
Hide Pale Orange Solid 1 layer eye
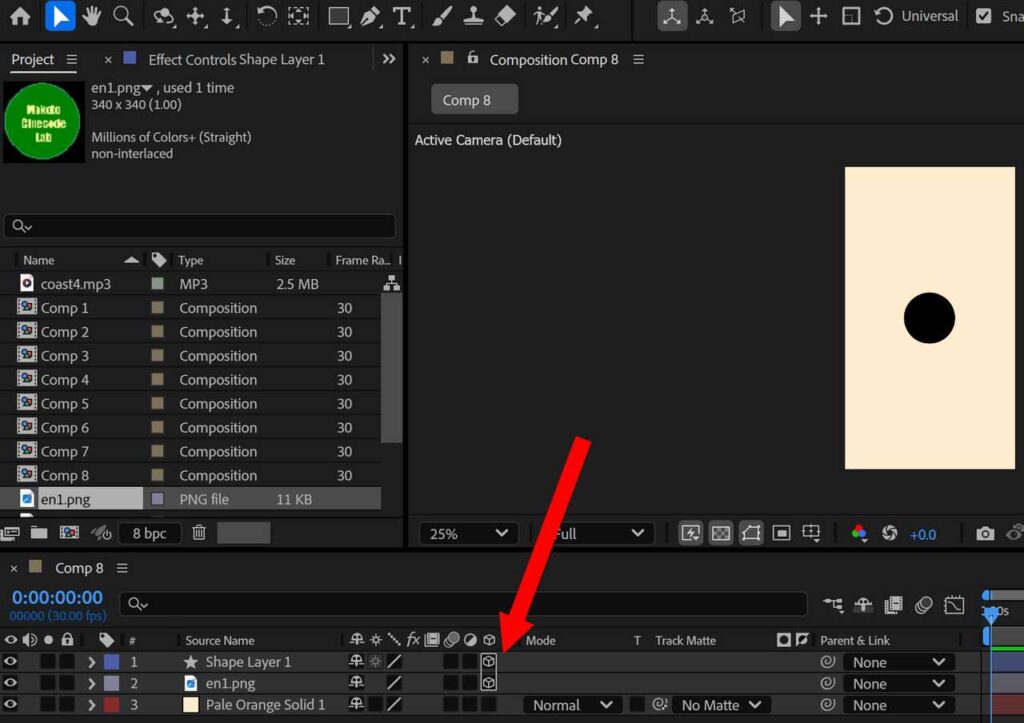10,705
